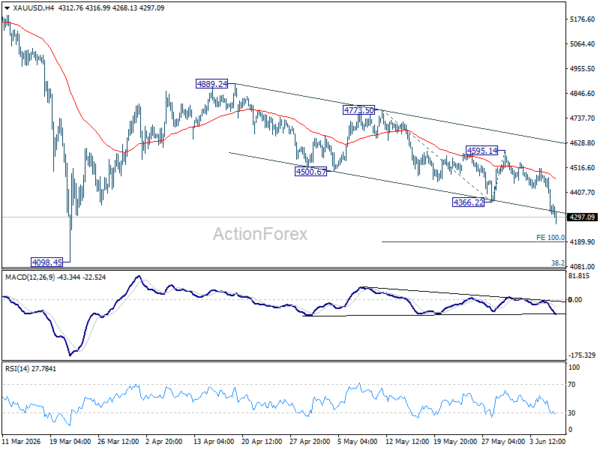The height and width of the screenshot is (450, 600).
Task: Click the 4628.80 price axis value
Action: point(582,143)
